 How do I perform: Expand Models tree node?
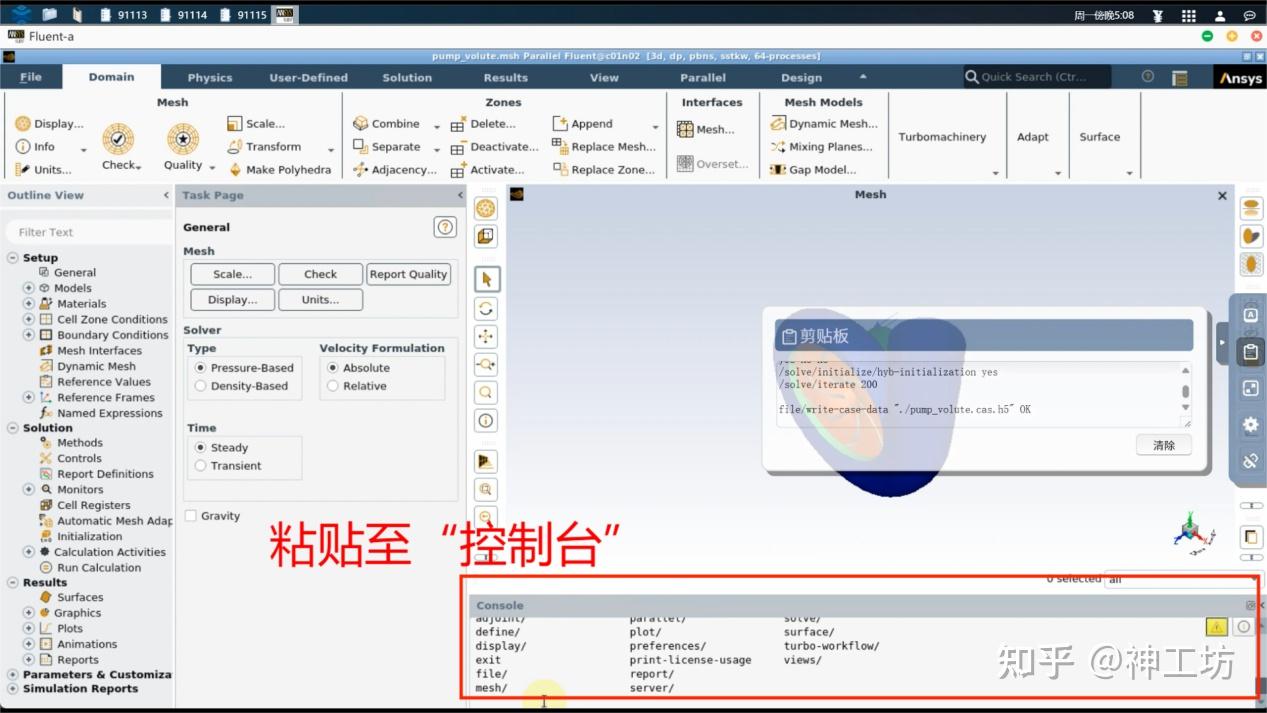coord(29,288)
